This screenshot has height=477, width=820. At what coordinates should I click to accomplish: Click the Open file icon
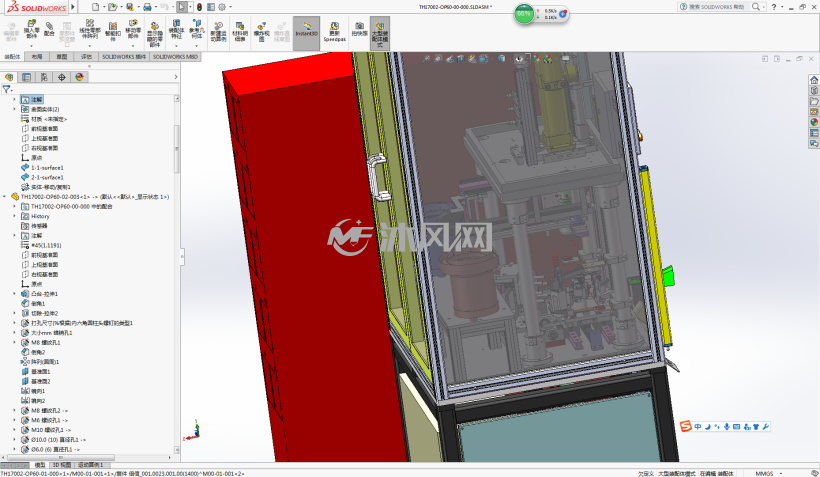tap(112, 7)
